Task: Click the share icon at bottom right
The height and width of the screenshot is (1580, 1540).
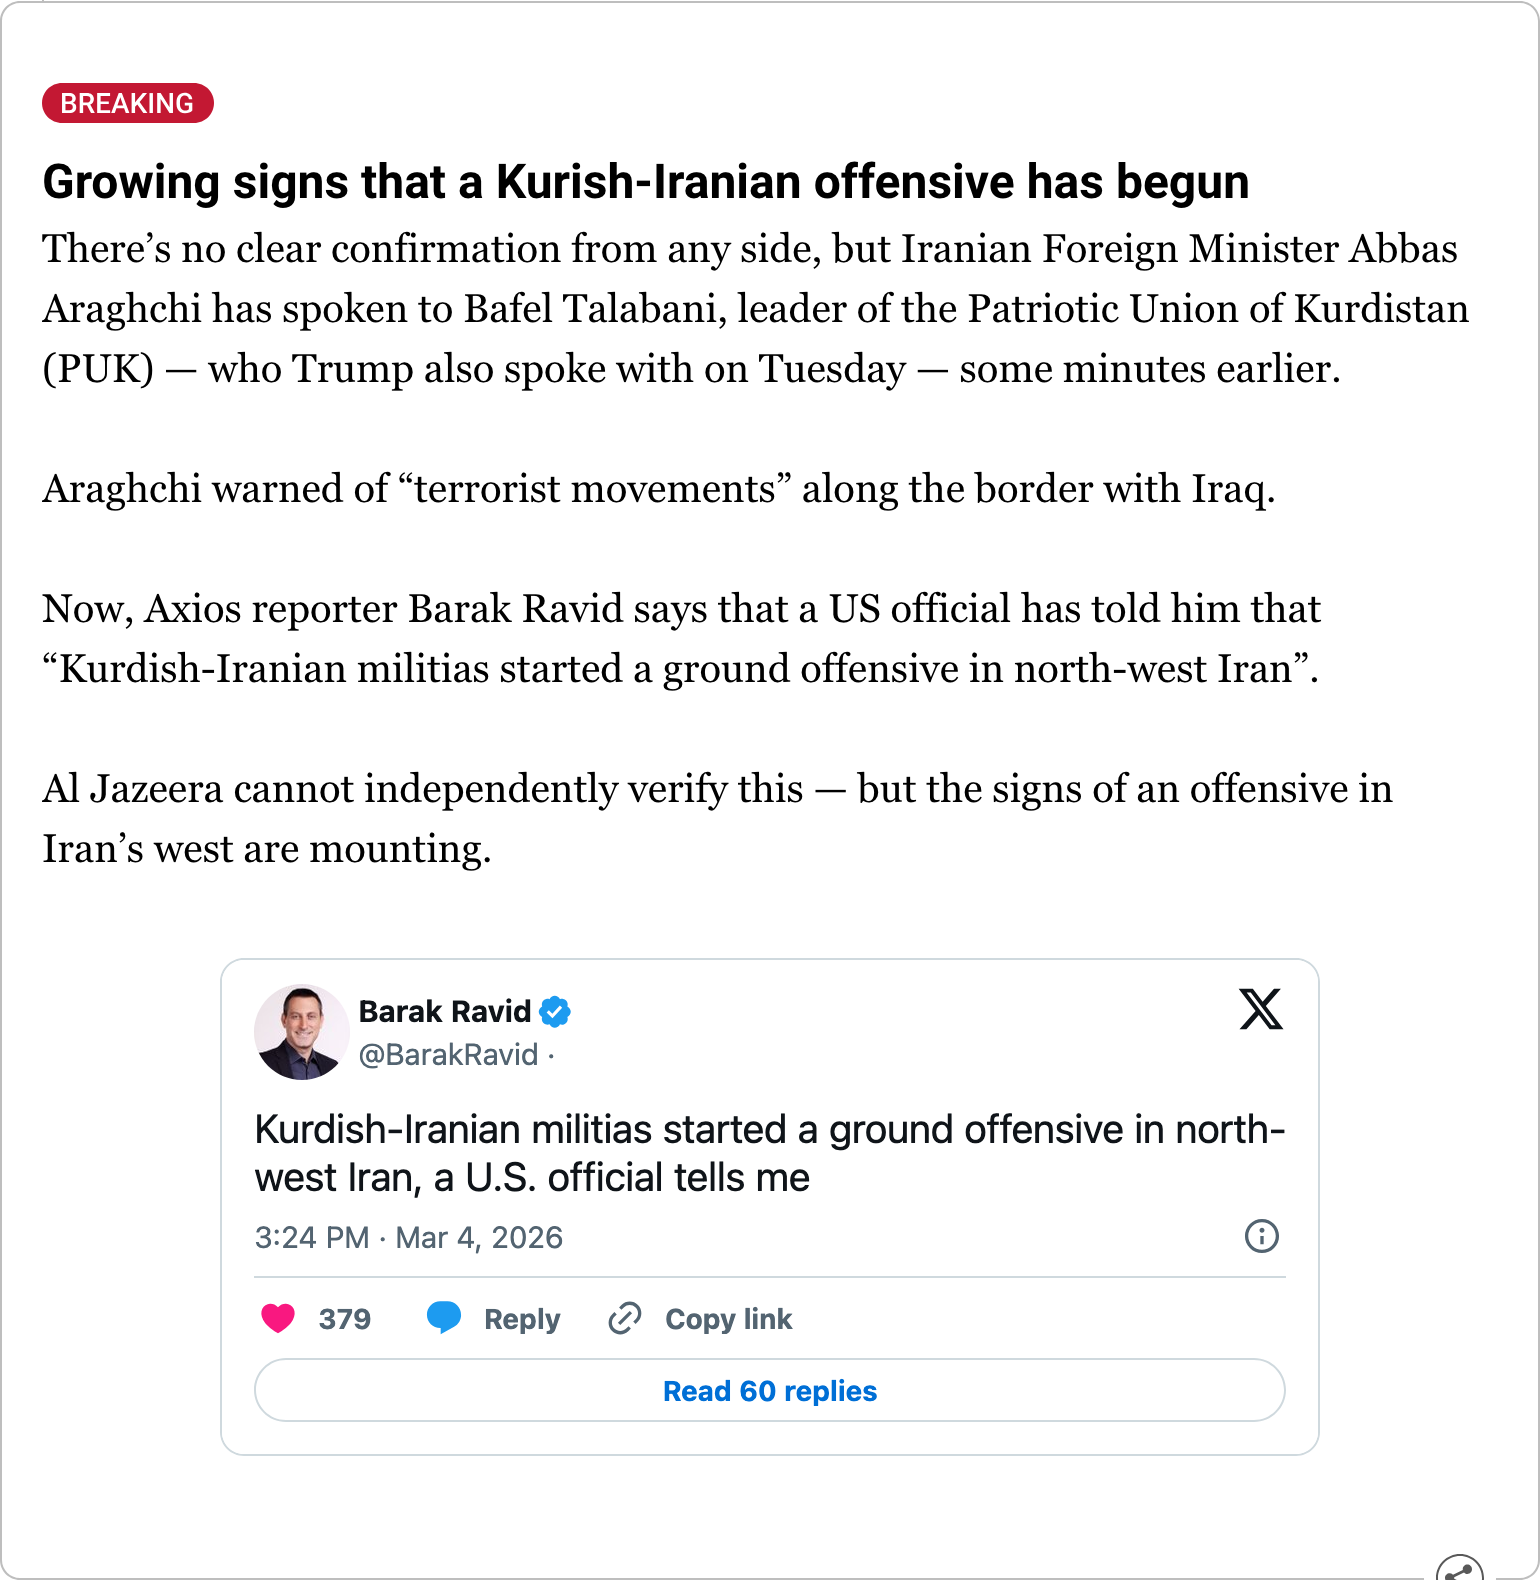Action: [1459, 1570]
